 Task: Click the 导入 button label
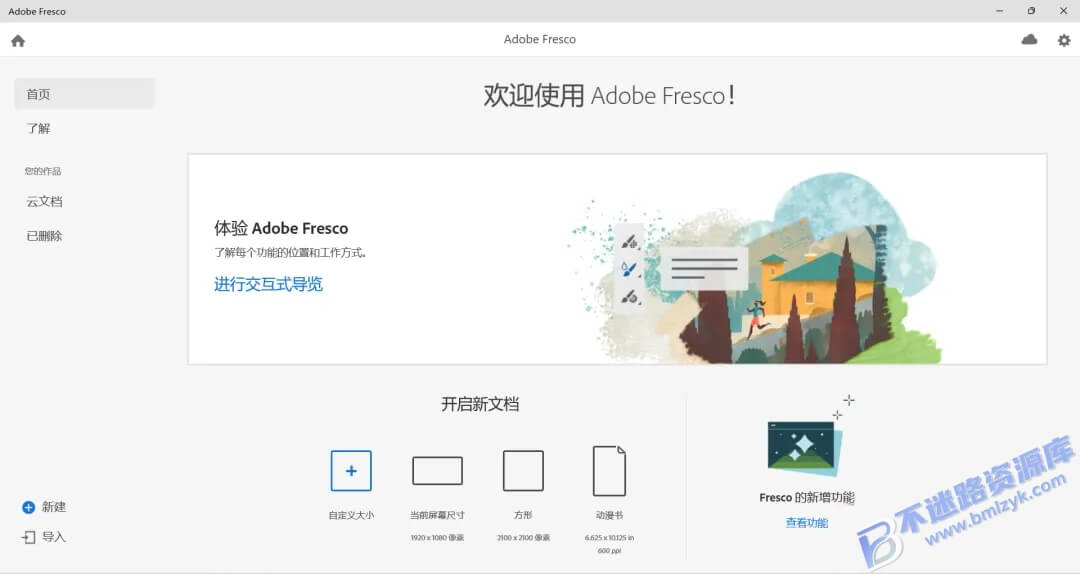(x=54, y=537)
